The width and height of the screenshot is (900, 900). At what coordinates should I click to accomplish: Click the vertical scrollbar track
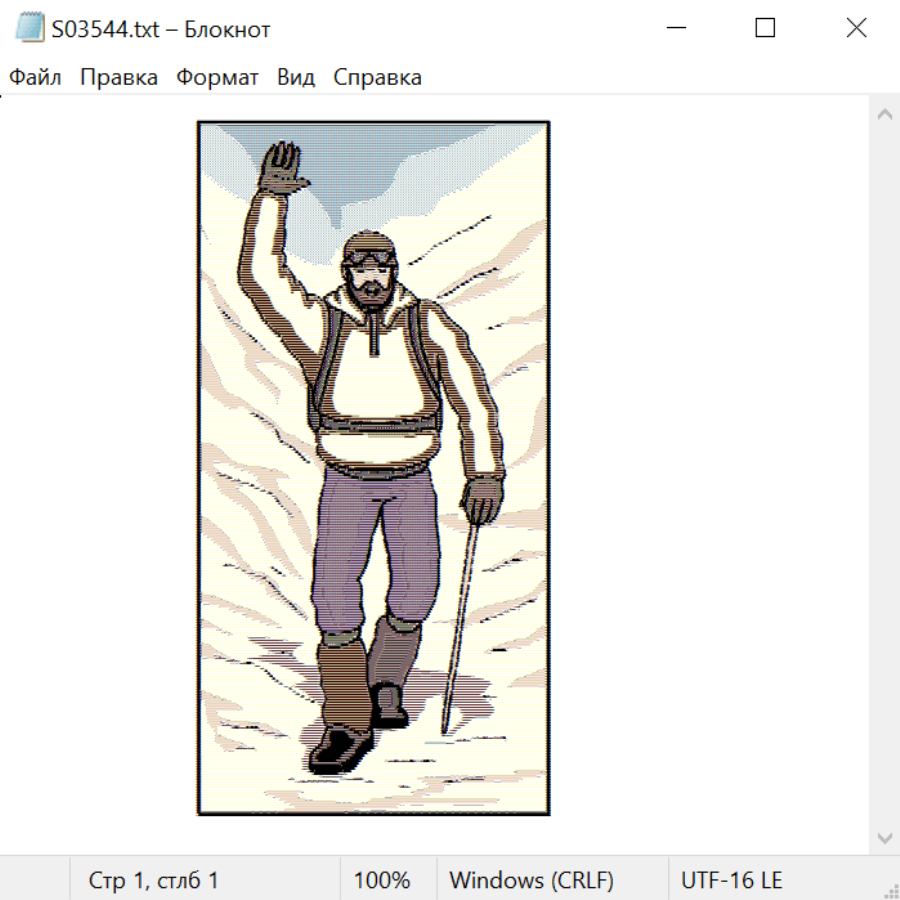coord(884,470)
